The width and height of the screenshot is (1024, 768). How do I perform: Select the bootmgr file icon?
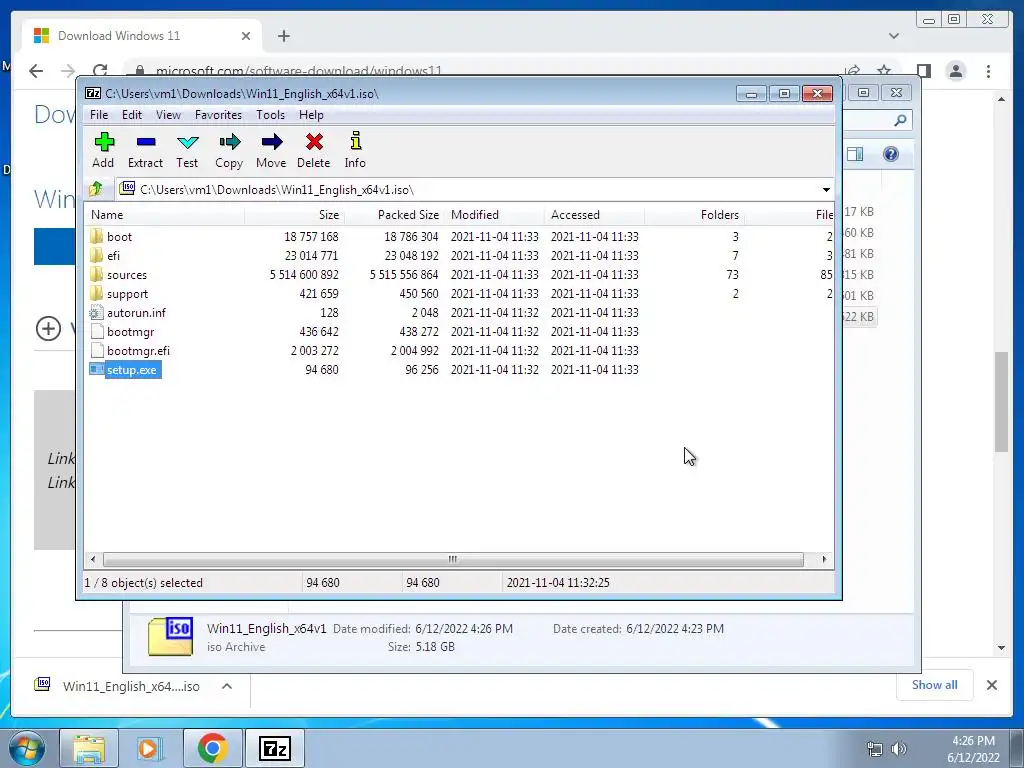click(97, 331)
